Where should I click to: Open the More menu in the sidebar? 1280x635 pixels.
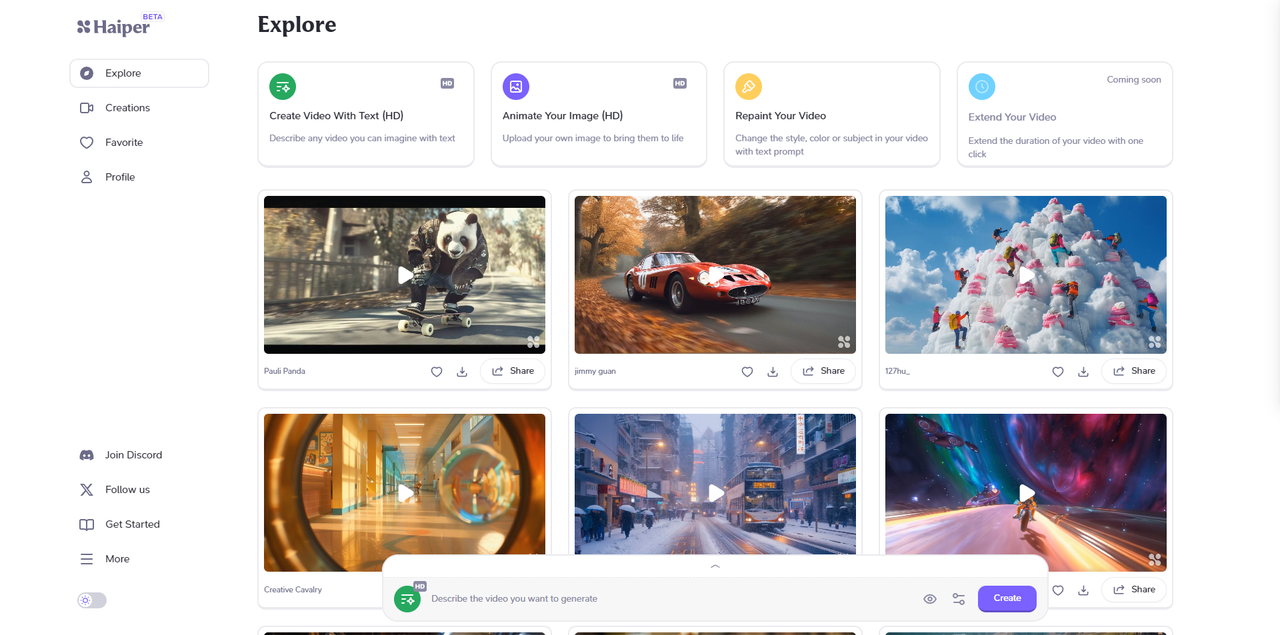point(117,559)
